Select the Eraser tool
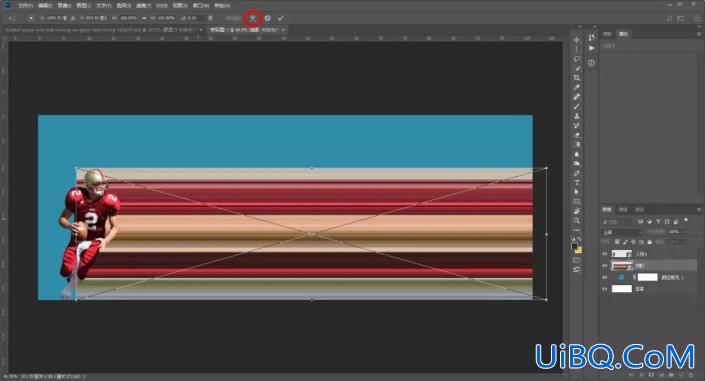This screenshot has height=381, width=705. pyautogui.click(x=576, y=135)
